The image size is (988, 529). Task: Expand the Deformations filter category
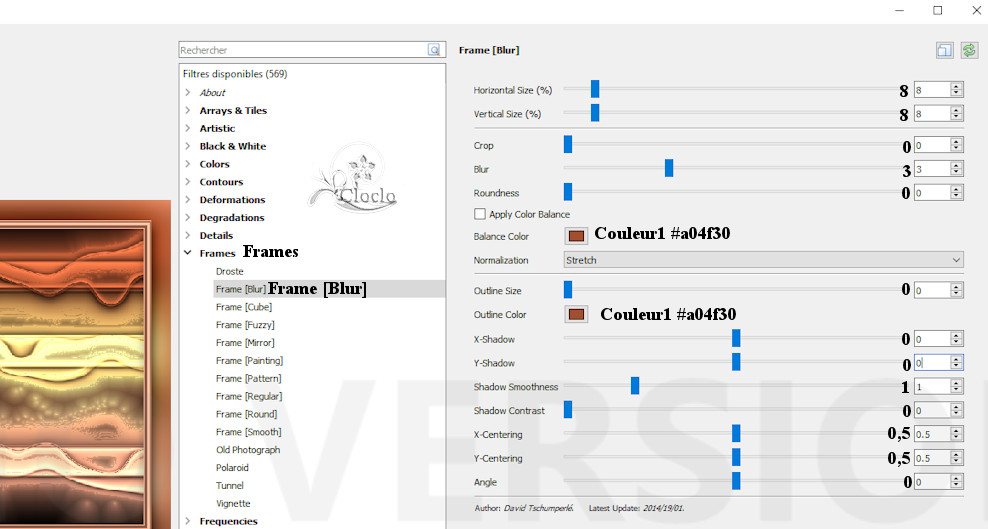pyautogui.click(x=187, y=200)
